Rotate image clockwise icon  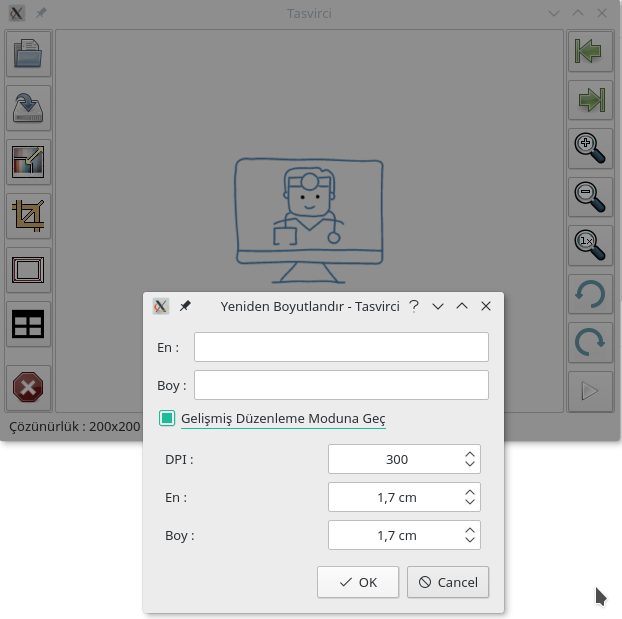[x=590, y=342]
